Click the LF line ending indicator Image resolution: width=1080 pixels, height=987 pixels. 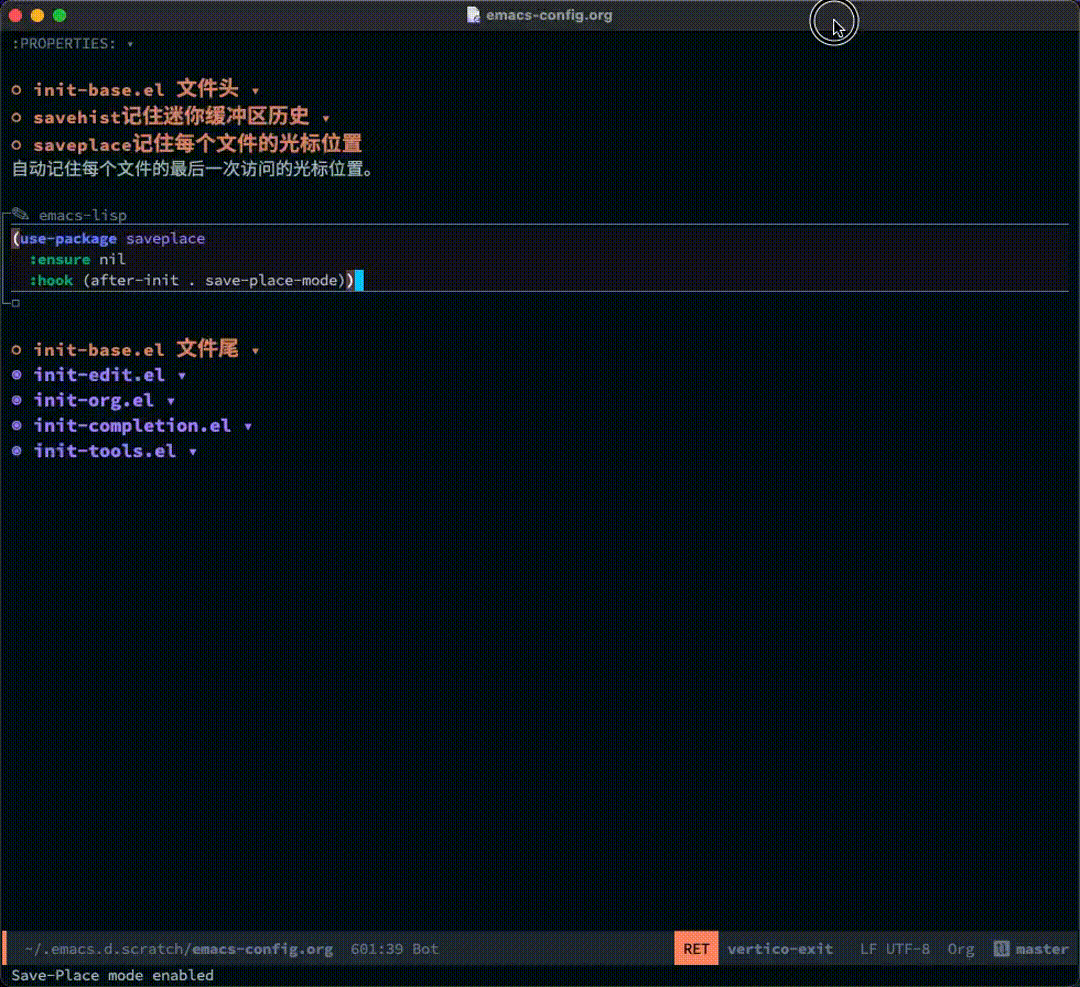coord(868,948)
